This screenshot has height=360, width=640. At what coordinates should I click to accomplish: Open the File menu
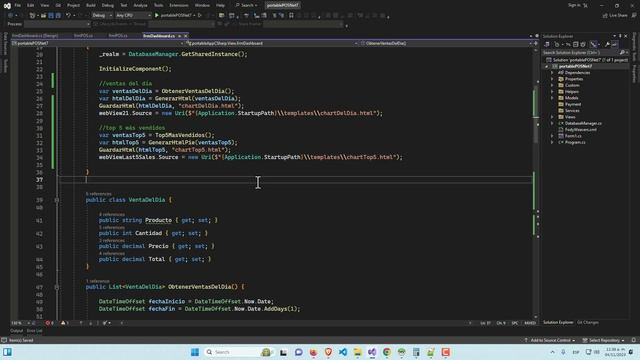click(x=18, y=5)
